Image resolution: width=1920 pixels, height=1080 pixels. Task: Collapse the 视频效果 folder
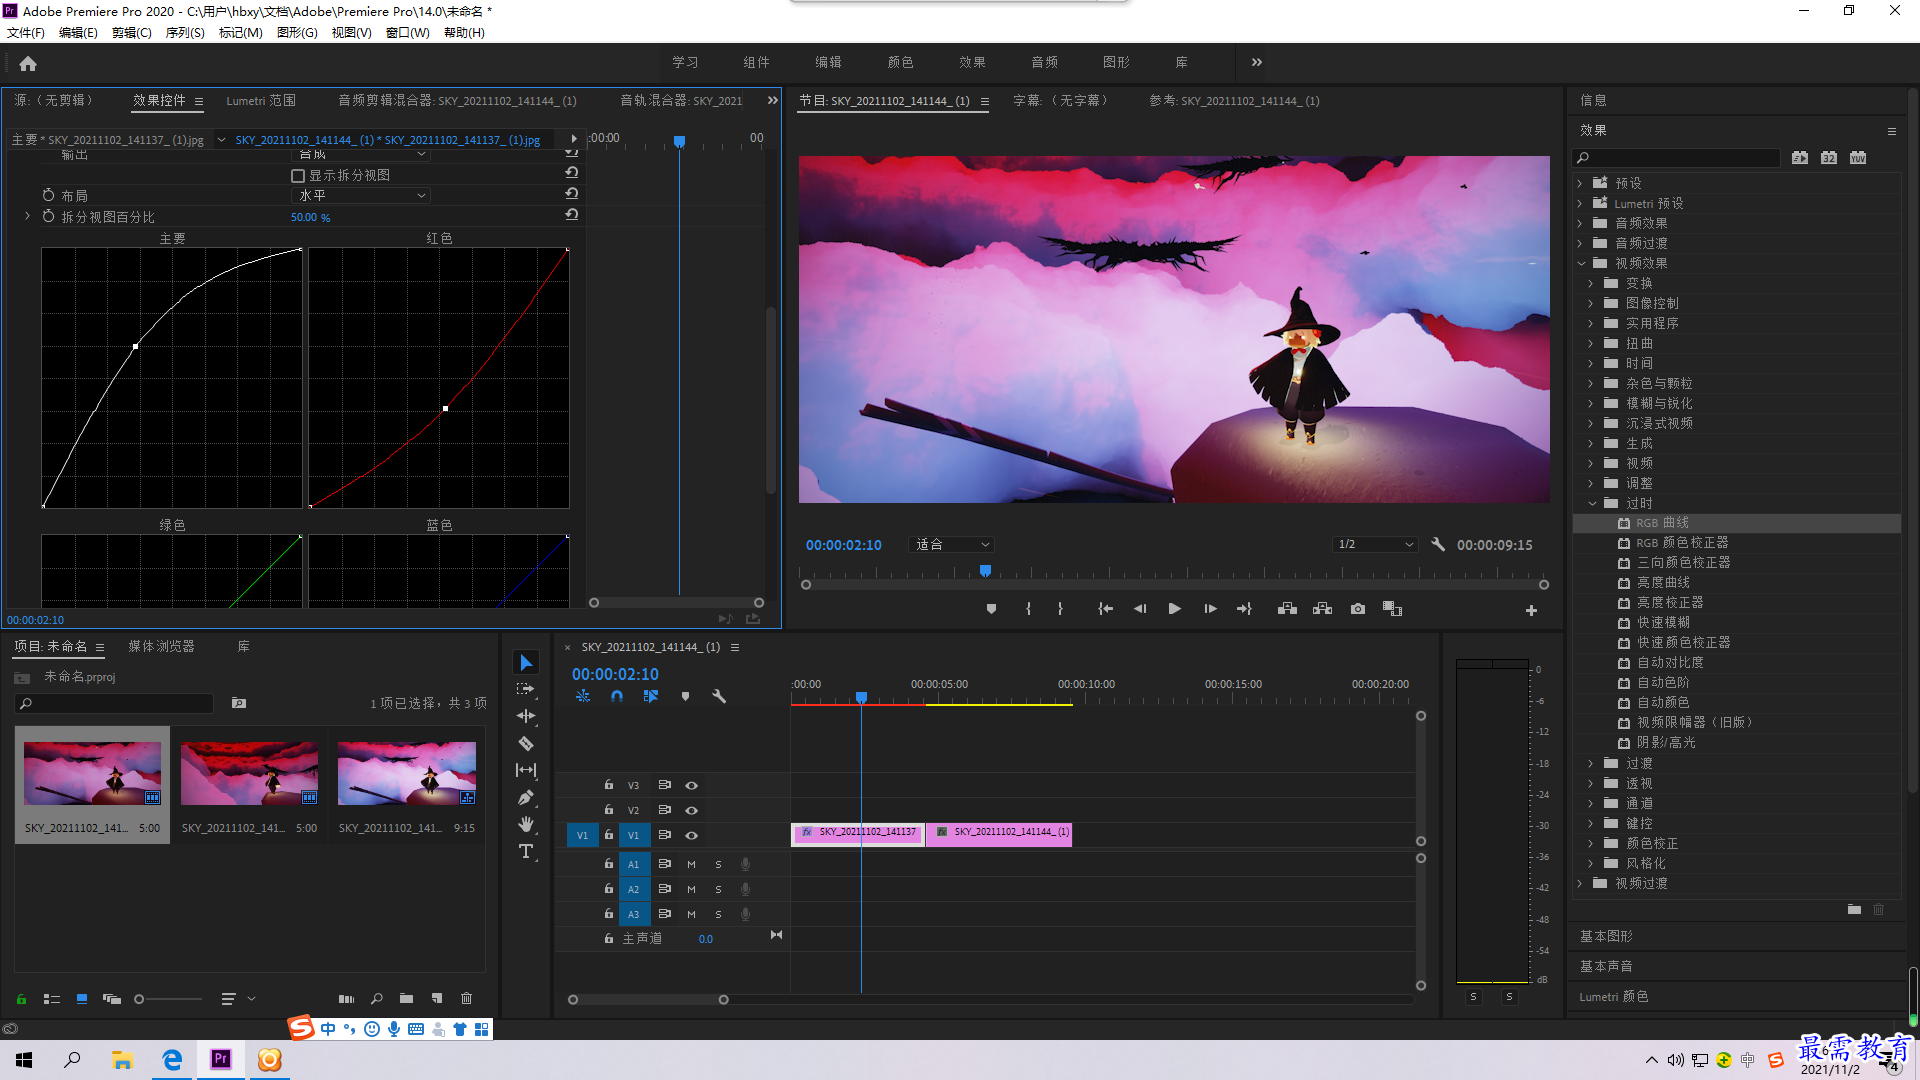(1582, 264)
